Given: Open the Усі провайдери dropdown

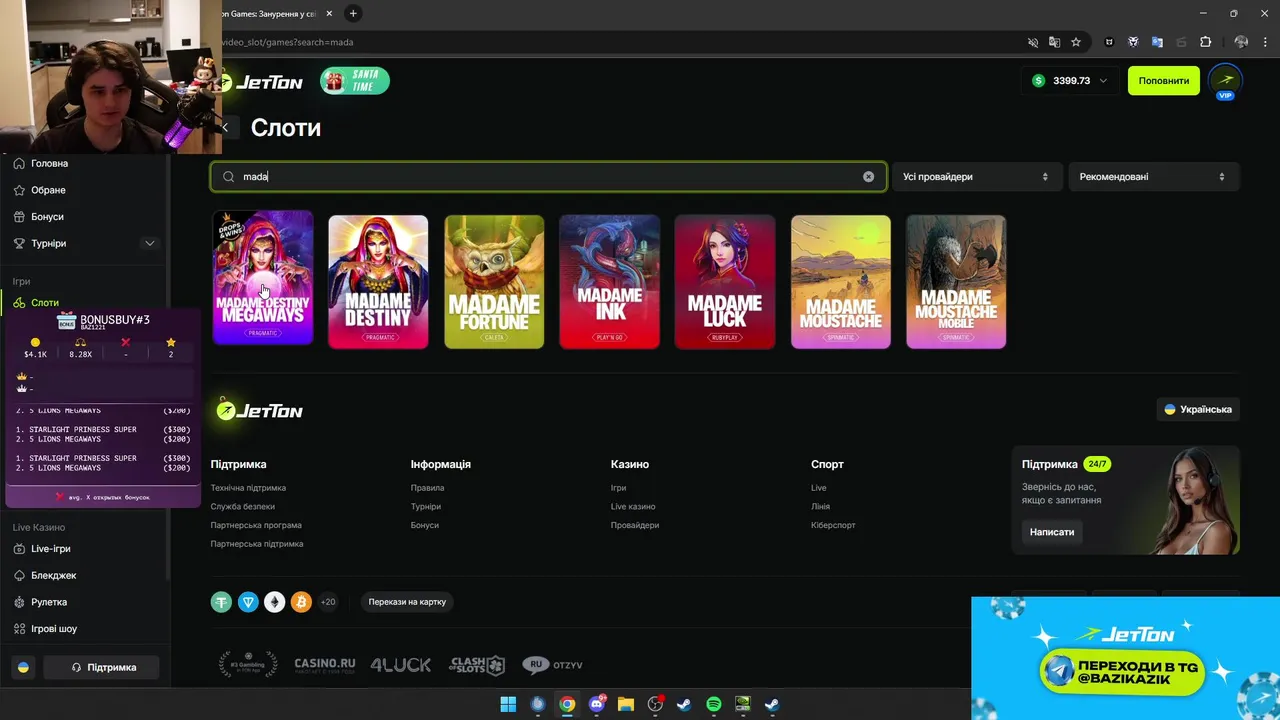Looking at the screenshot, I should pos(975,176).
